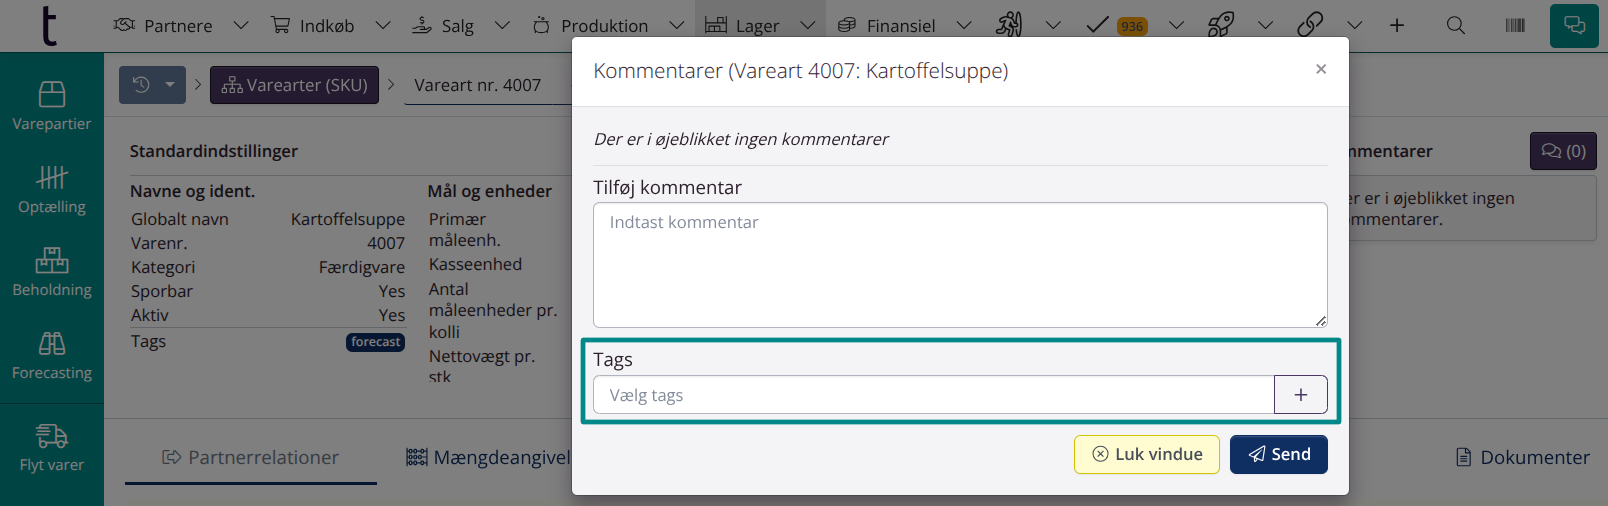
Task: Expand the Finansiel dropdown chevron
Action: [x=964, y=26]
